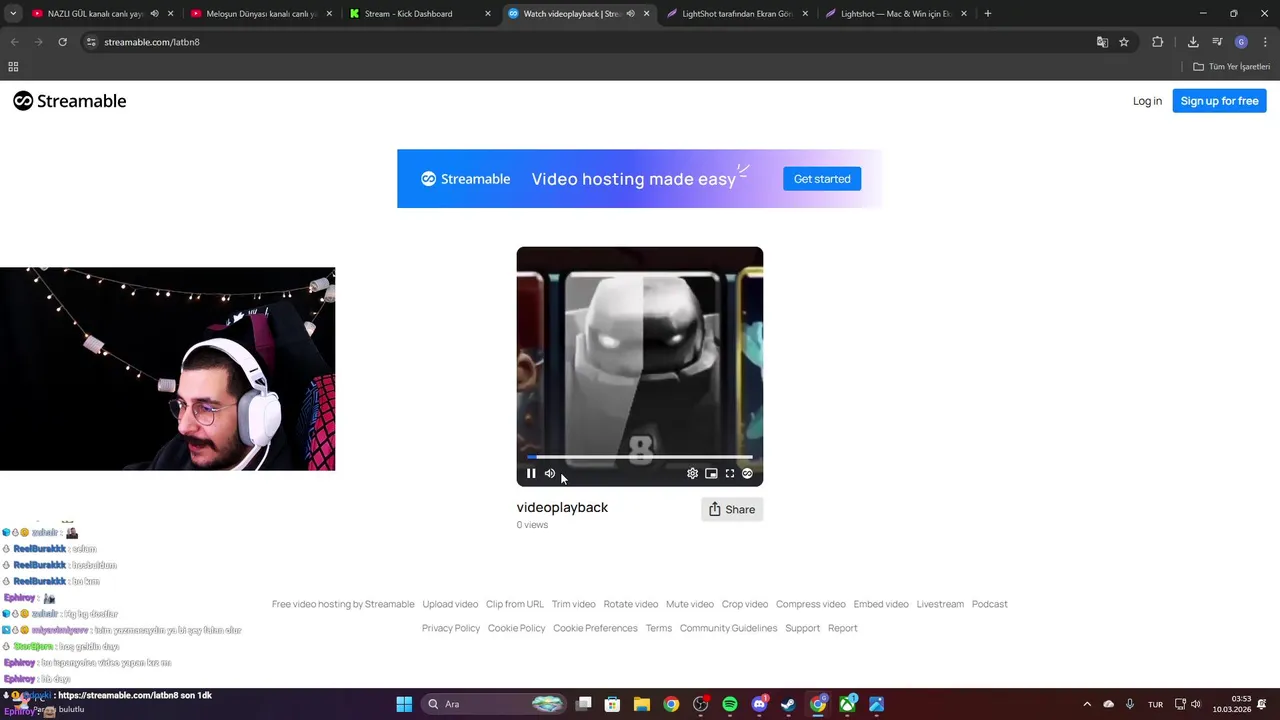The image size is (1280, 720).
Task: Open Cookie Preferences link
Action: (x=595, y=628)
